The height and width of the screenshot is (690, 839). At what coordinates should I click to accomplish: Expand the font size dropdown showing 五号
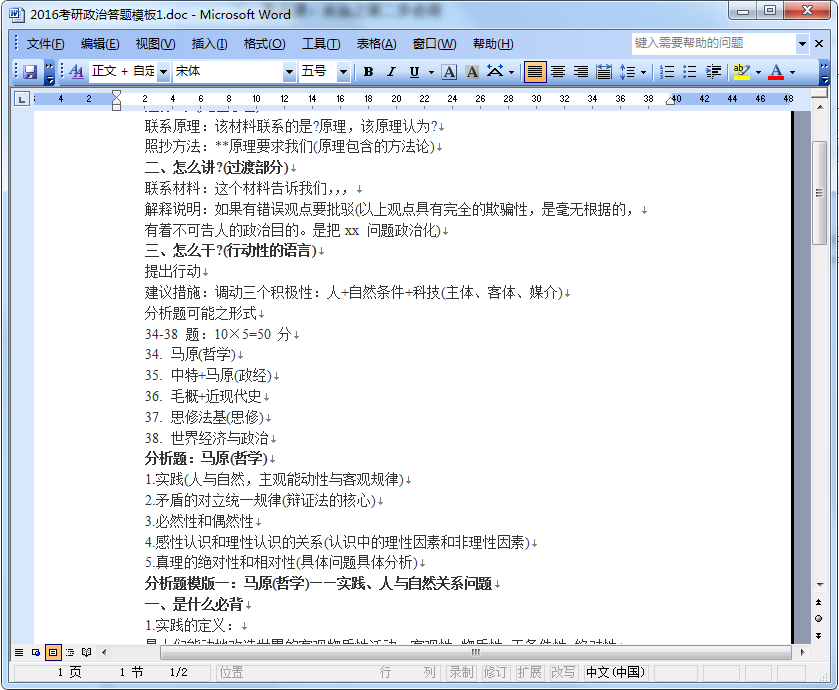[x=344, y=72]
